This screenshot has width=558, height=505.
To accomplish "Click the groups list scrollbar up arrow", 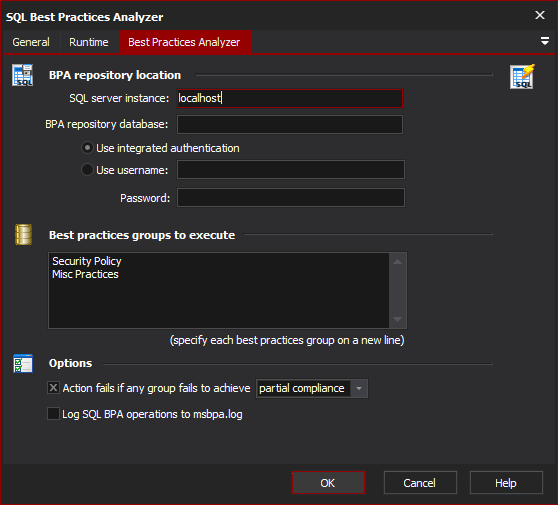I will tap(398, 262).
